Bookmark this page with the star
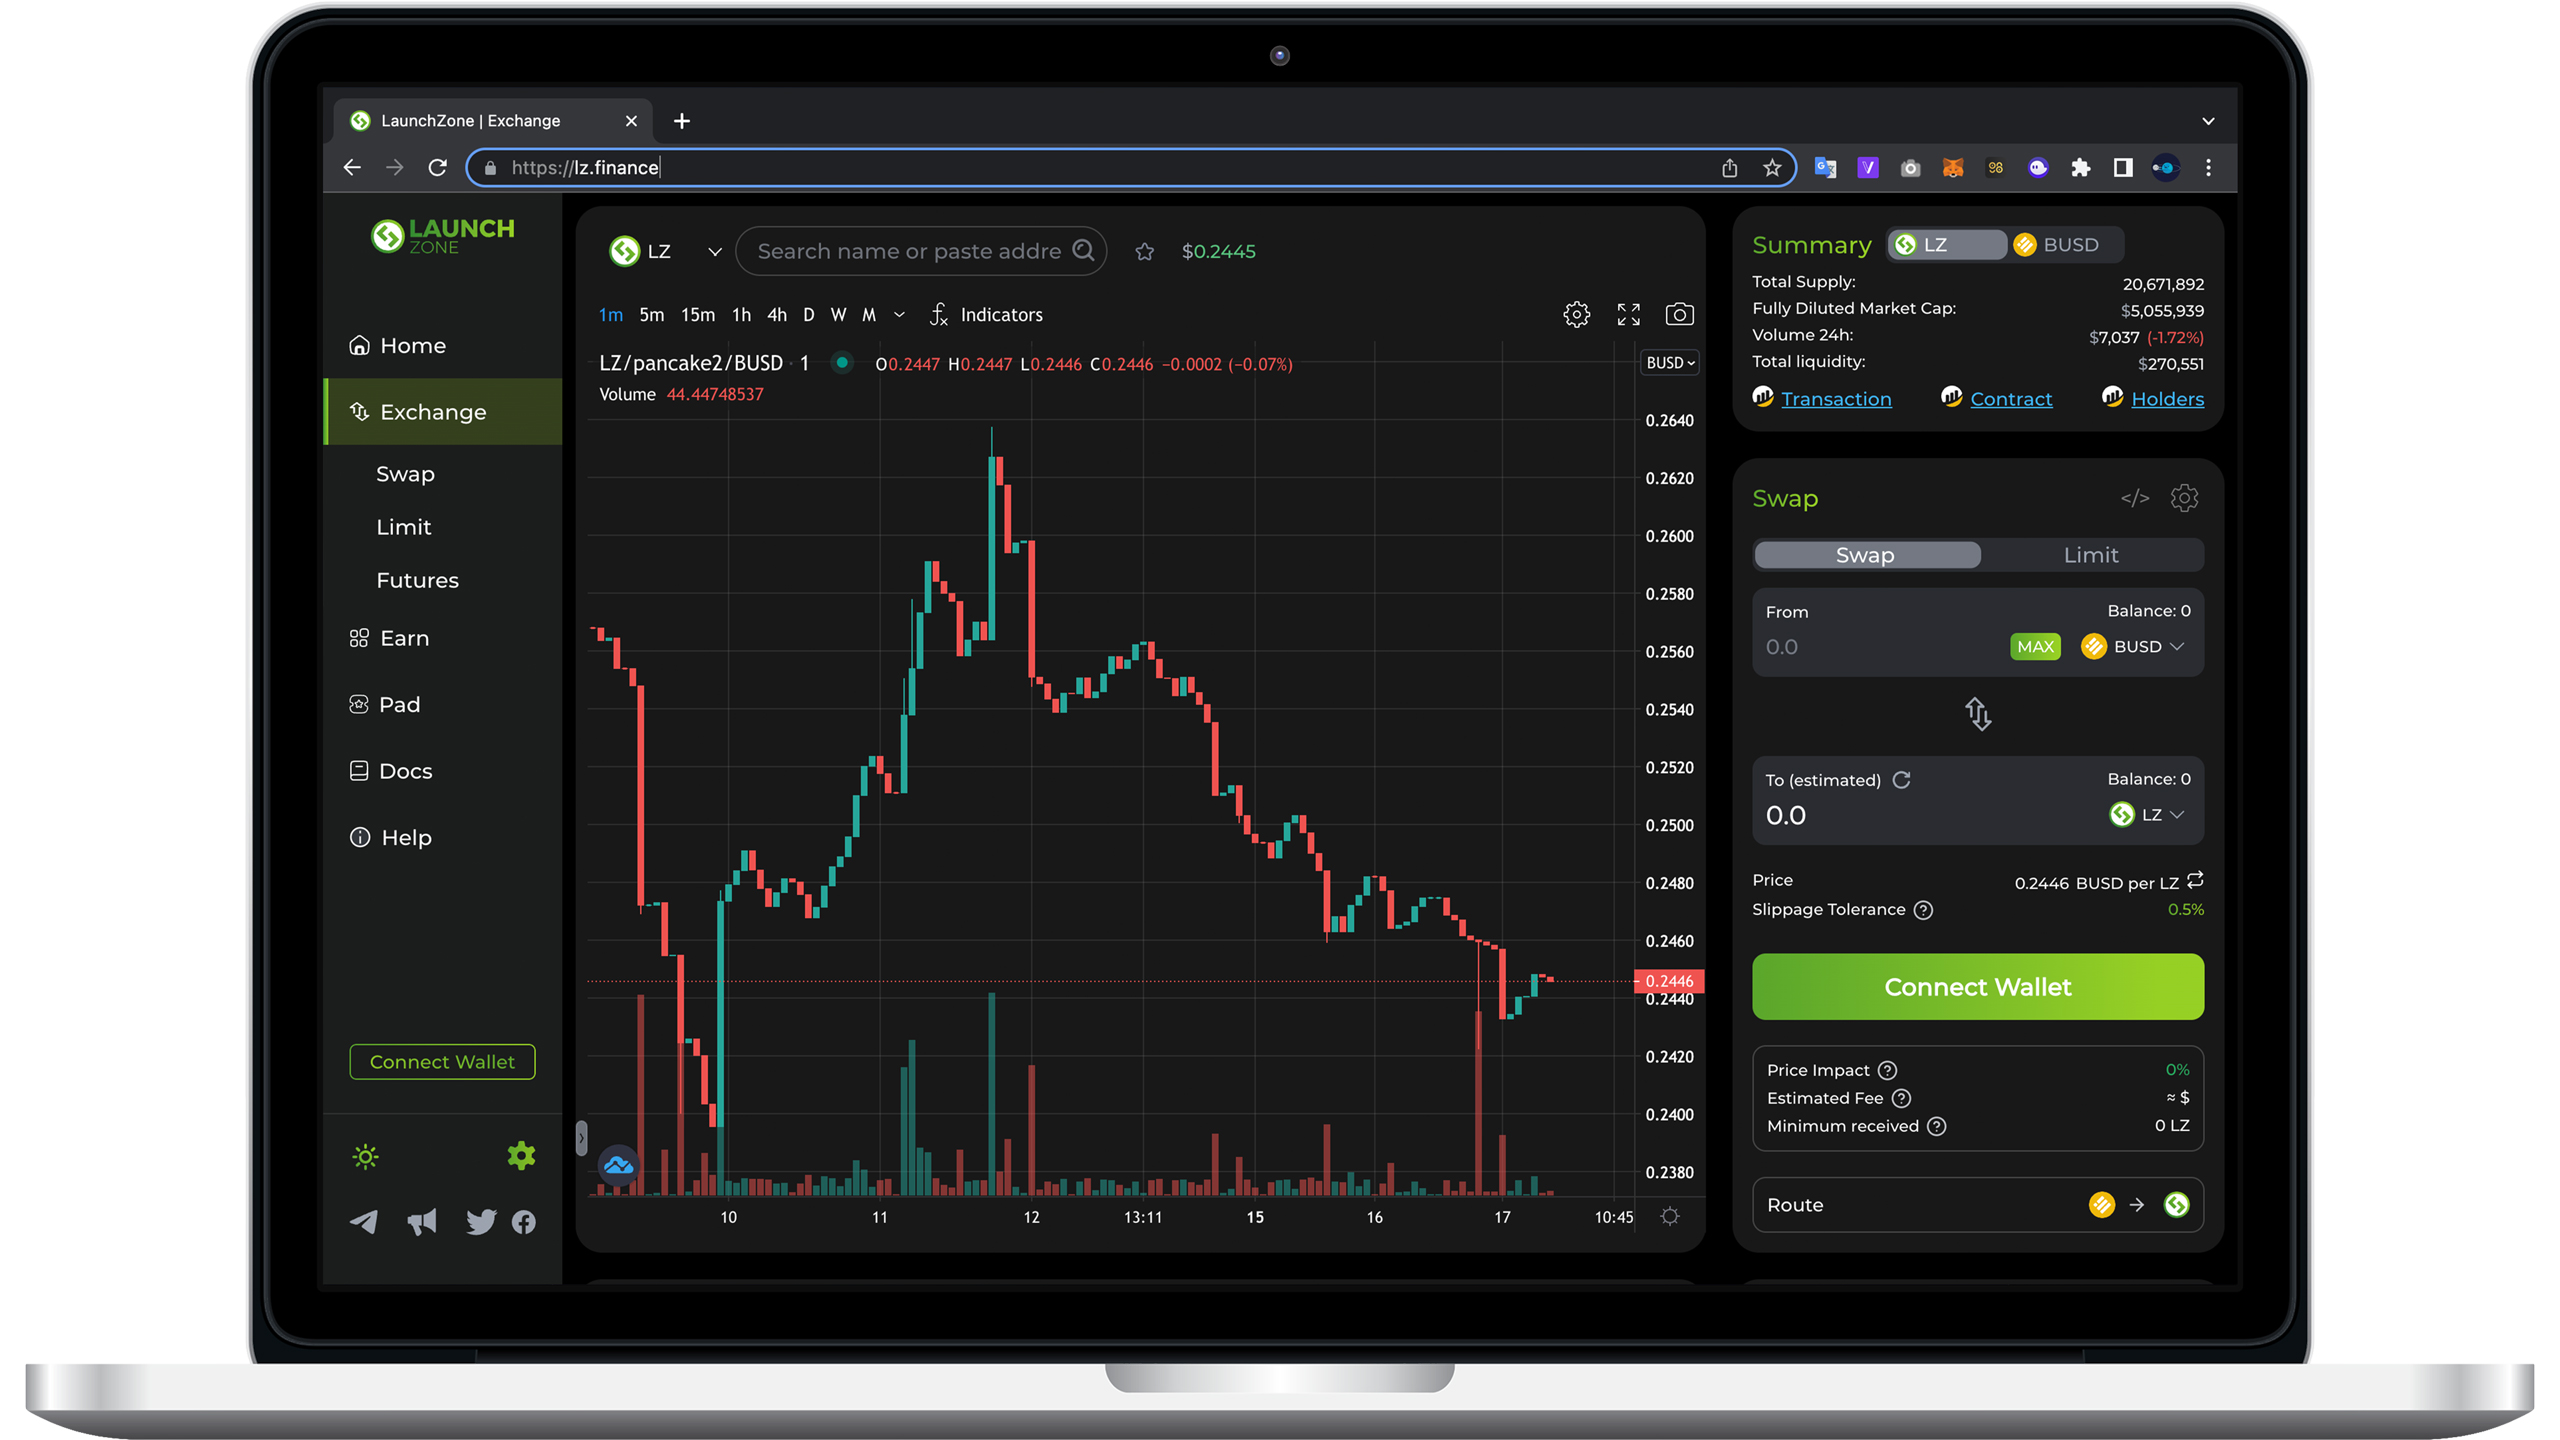 1772,168
